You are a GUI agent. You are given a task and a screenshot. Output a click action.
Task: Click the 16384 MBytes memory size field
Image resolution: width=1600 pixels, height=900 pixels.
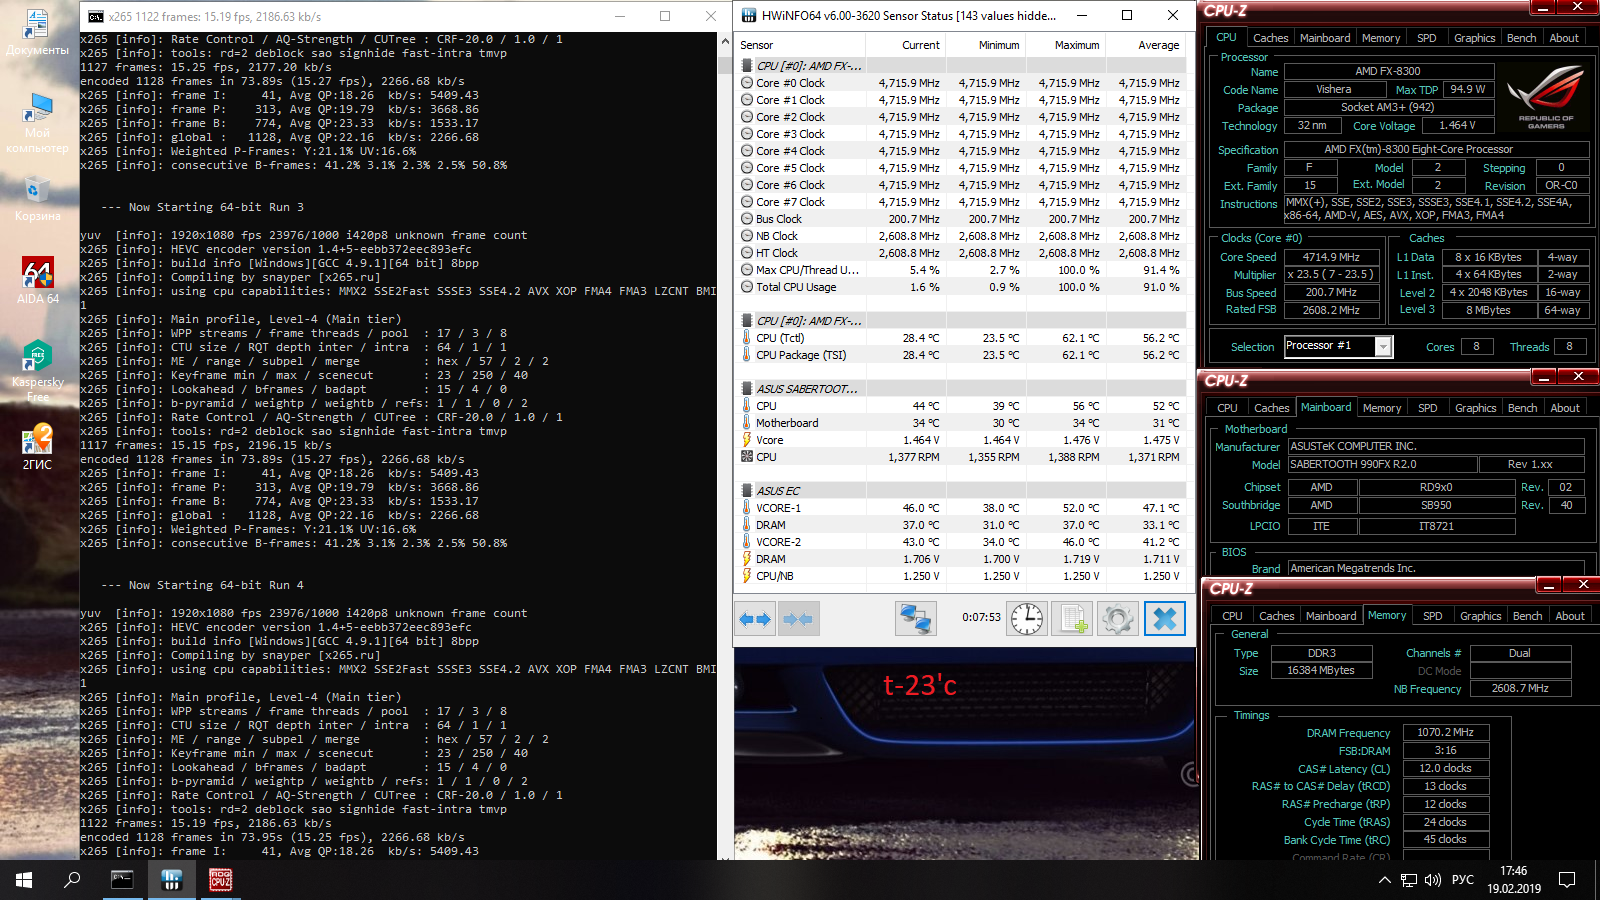pyautogui.click(x=1321, y=670)
